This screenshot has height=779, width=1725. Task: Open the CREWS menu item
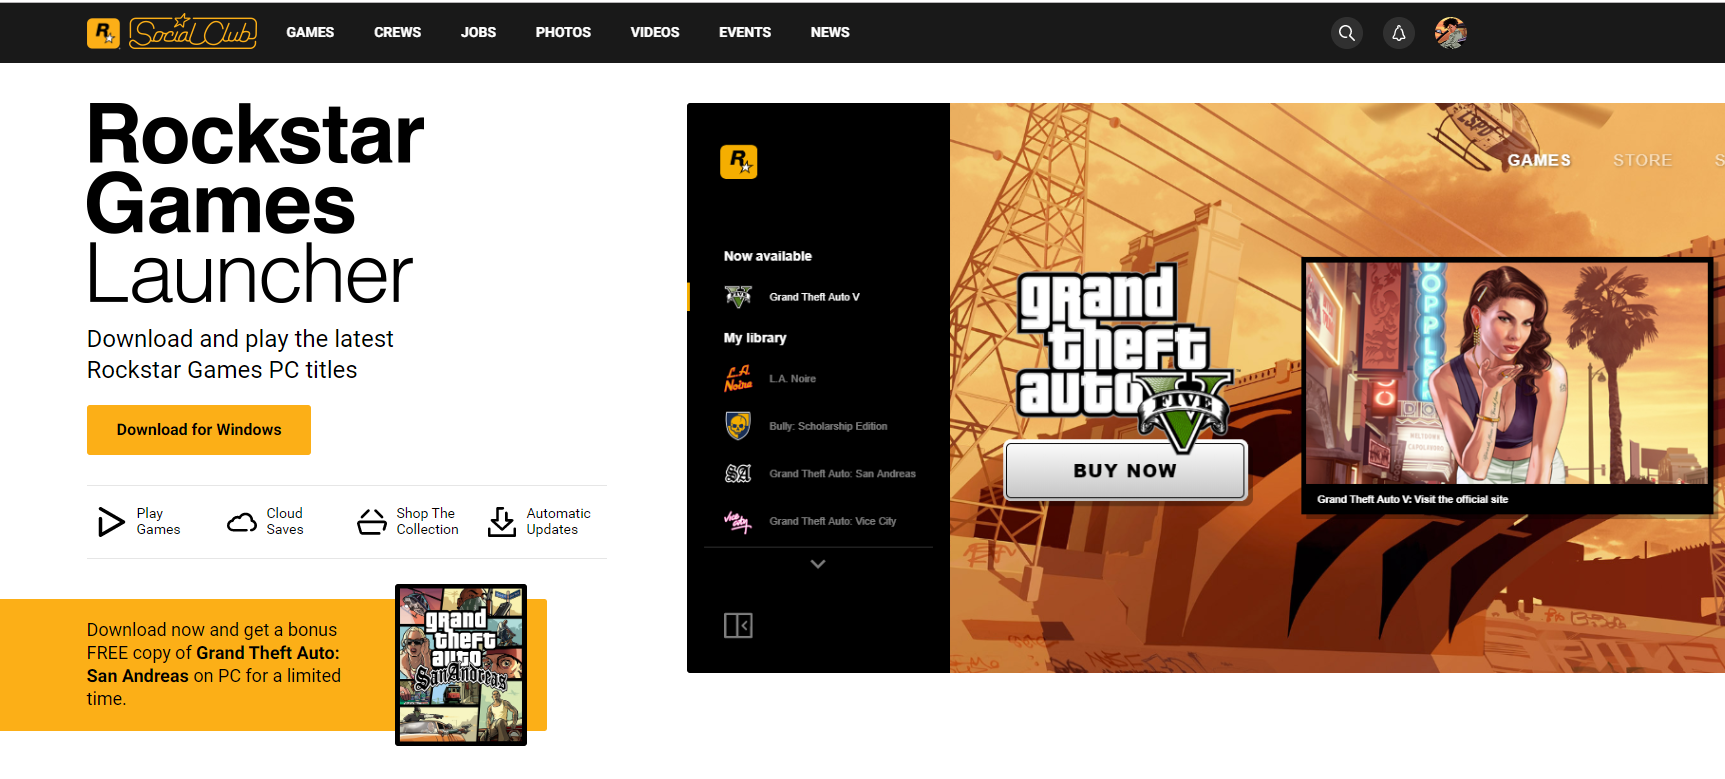[x=398, y=33]
